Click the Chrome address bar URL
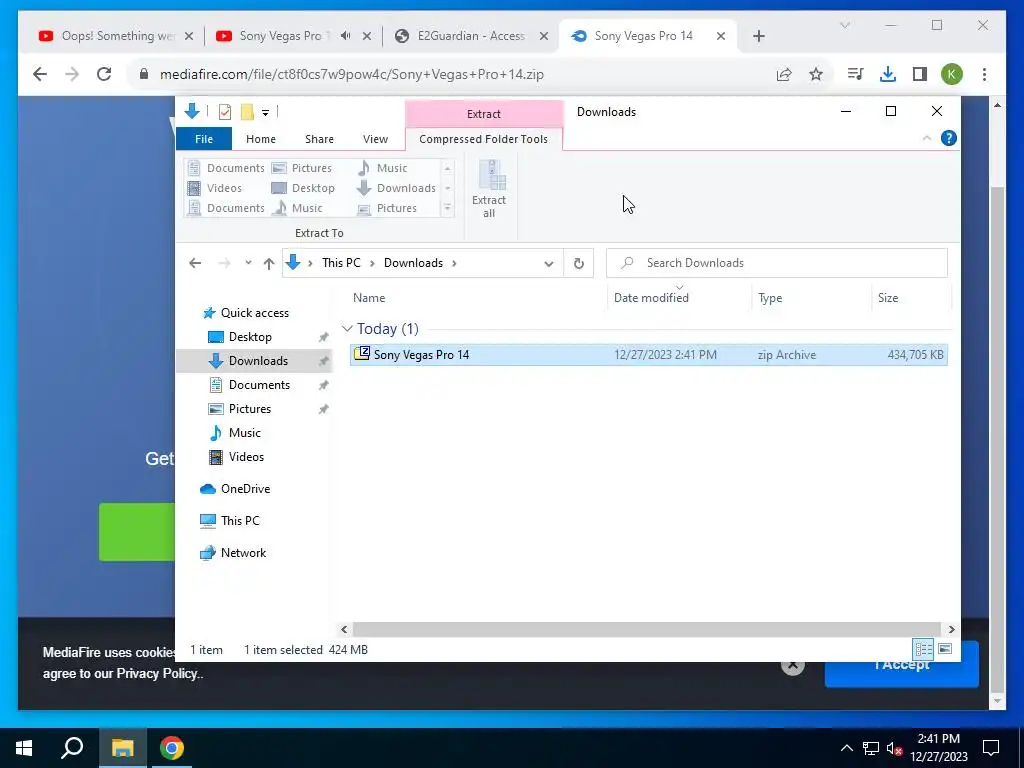1024x768 pixels. (x=351, y=74)
